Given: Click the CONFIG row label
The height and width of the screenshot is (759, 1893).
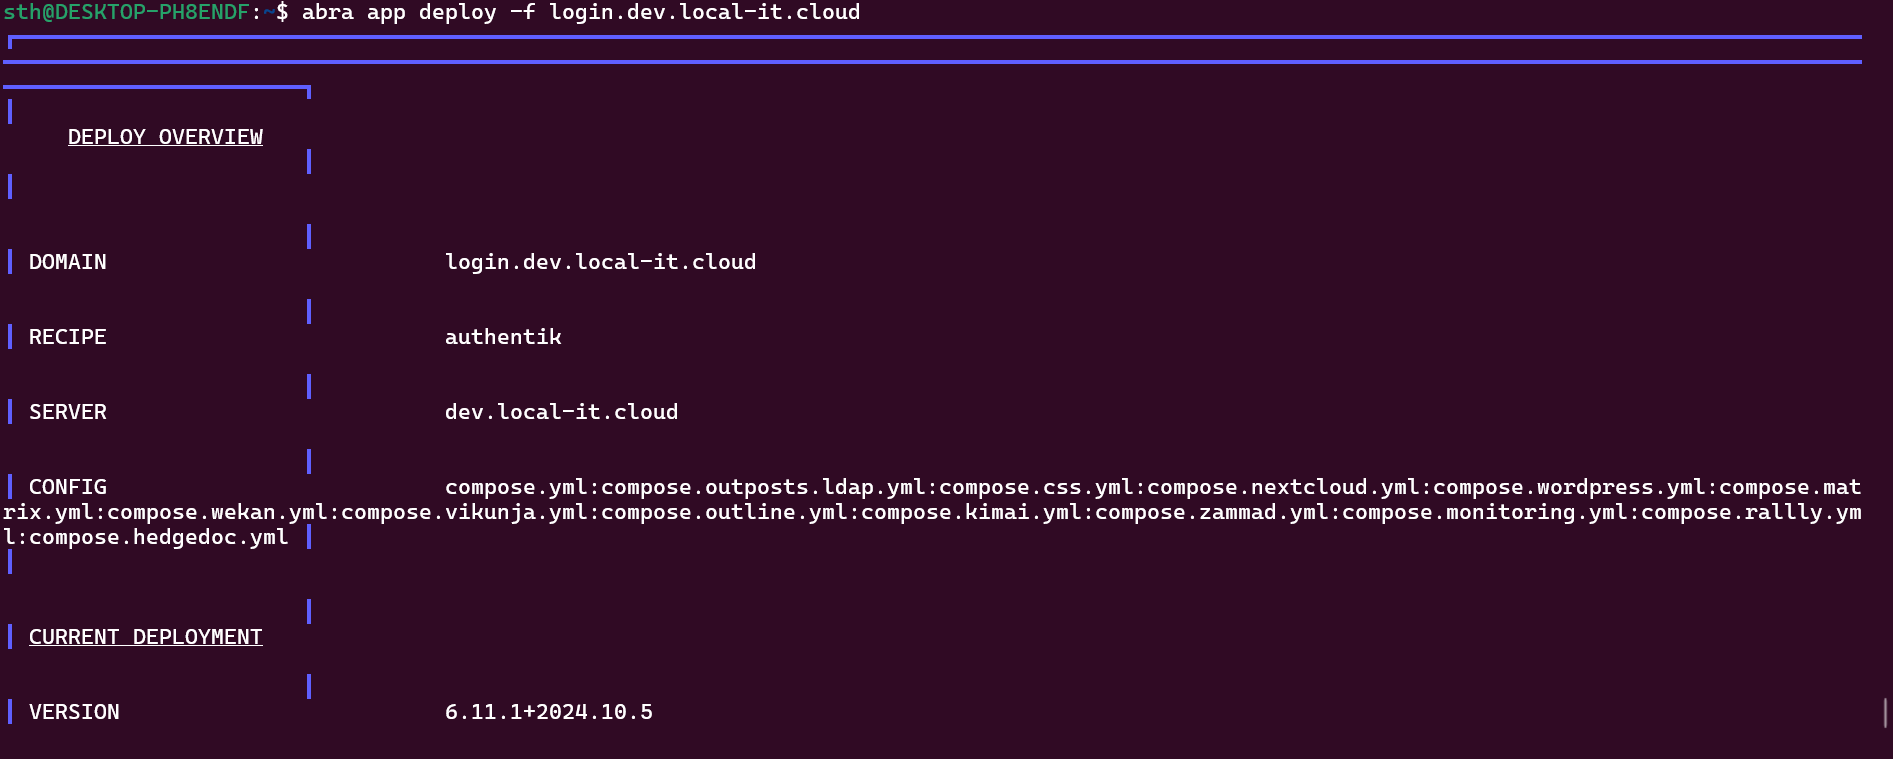Looking at the screenshot, I should point(68,487).
